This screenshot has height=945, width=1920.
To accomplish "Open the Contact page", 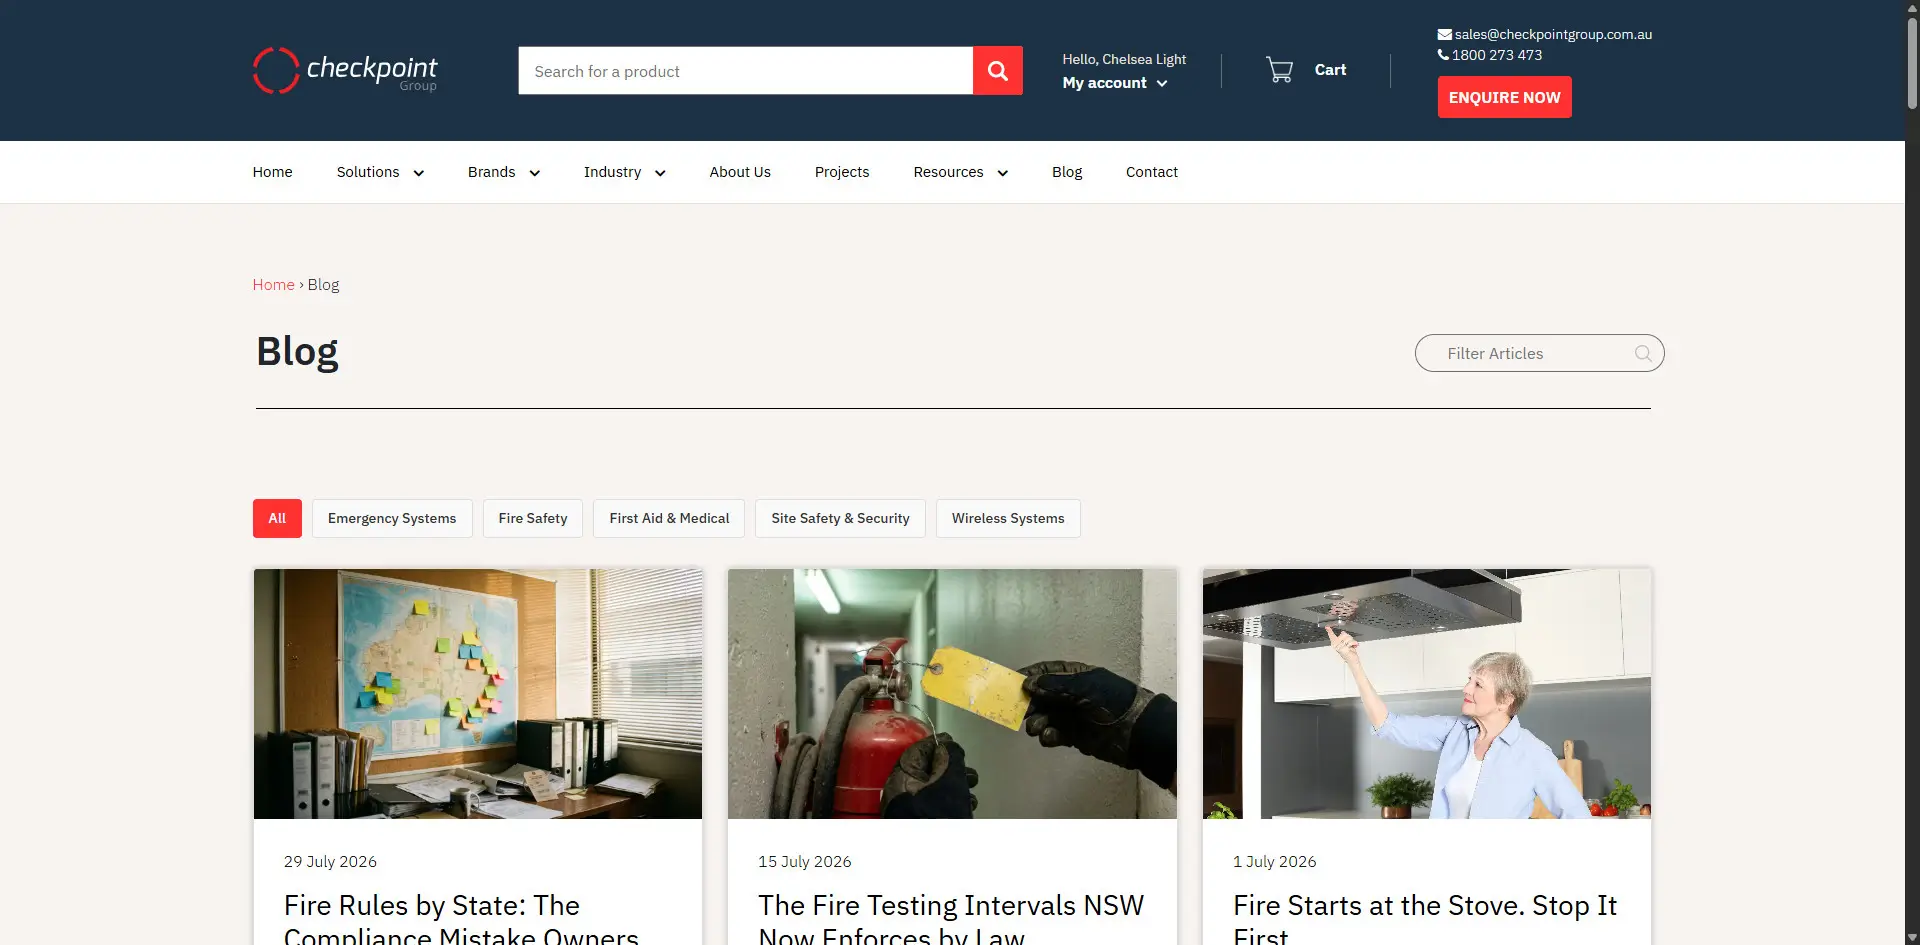I will [1152, 172].
